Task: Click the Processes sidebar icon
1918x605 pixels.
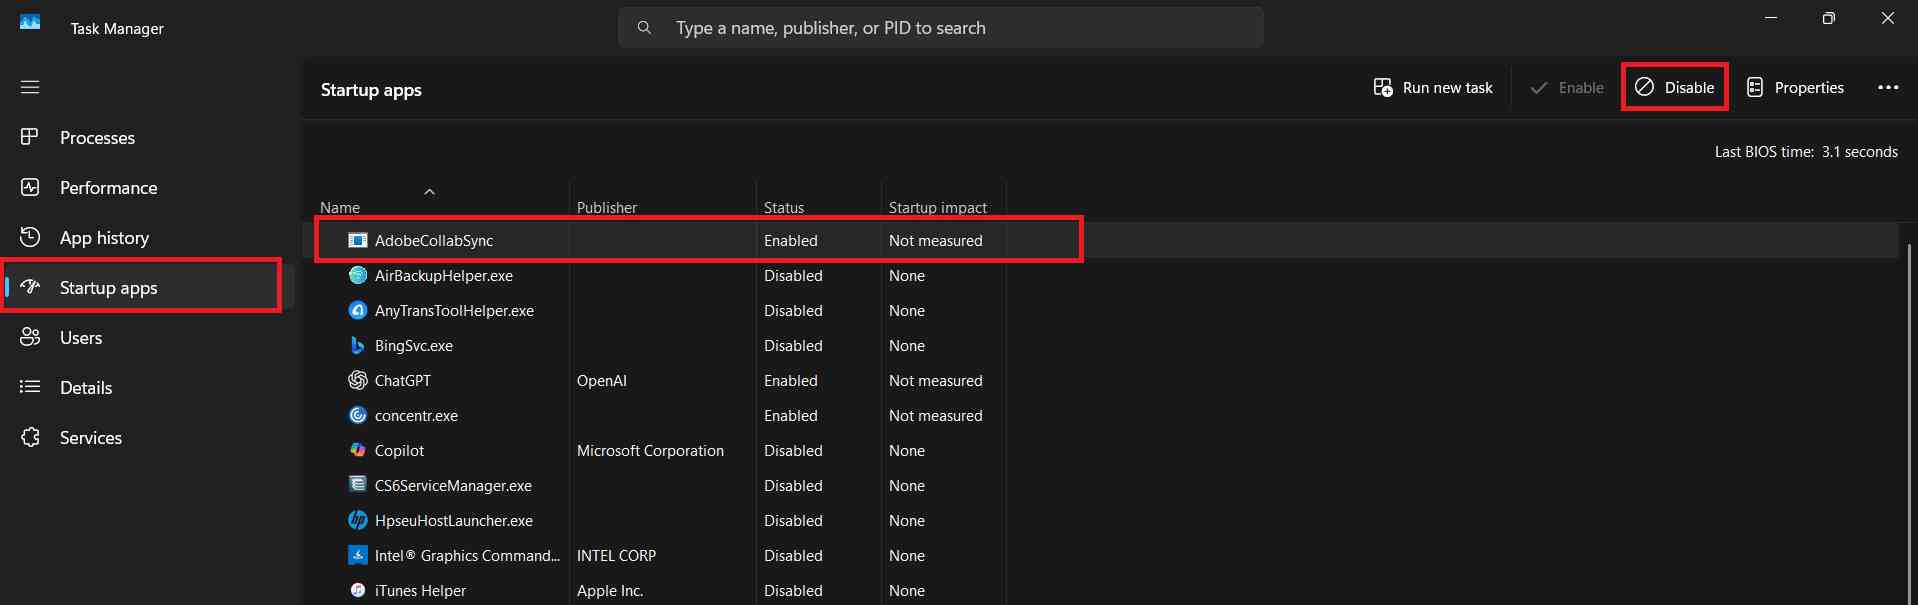Action: (x=30, y=137)
